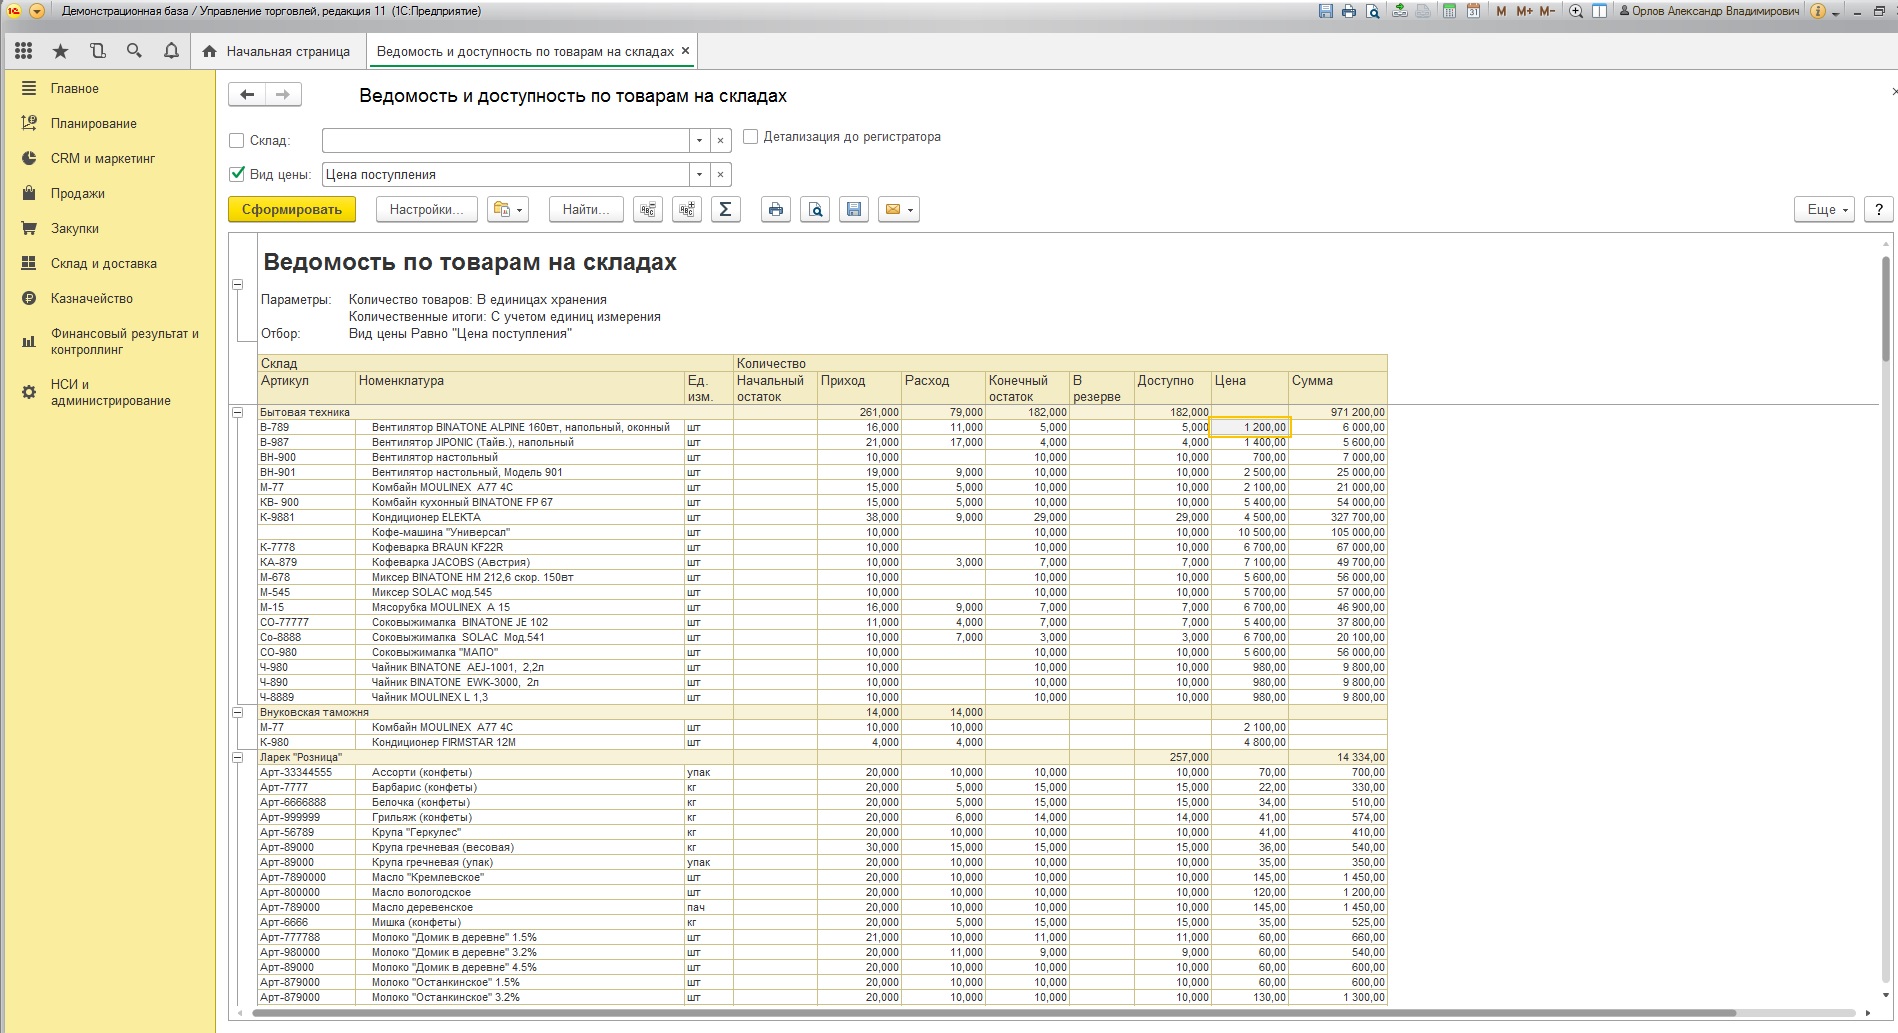Screen dimensions: 1898x1033
Task: Open the calculator icon in title bar
Action: pyautogui.click(x=1449, y=11)
